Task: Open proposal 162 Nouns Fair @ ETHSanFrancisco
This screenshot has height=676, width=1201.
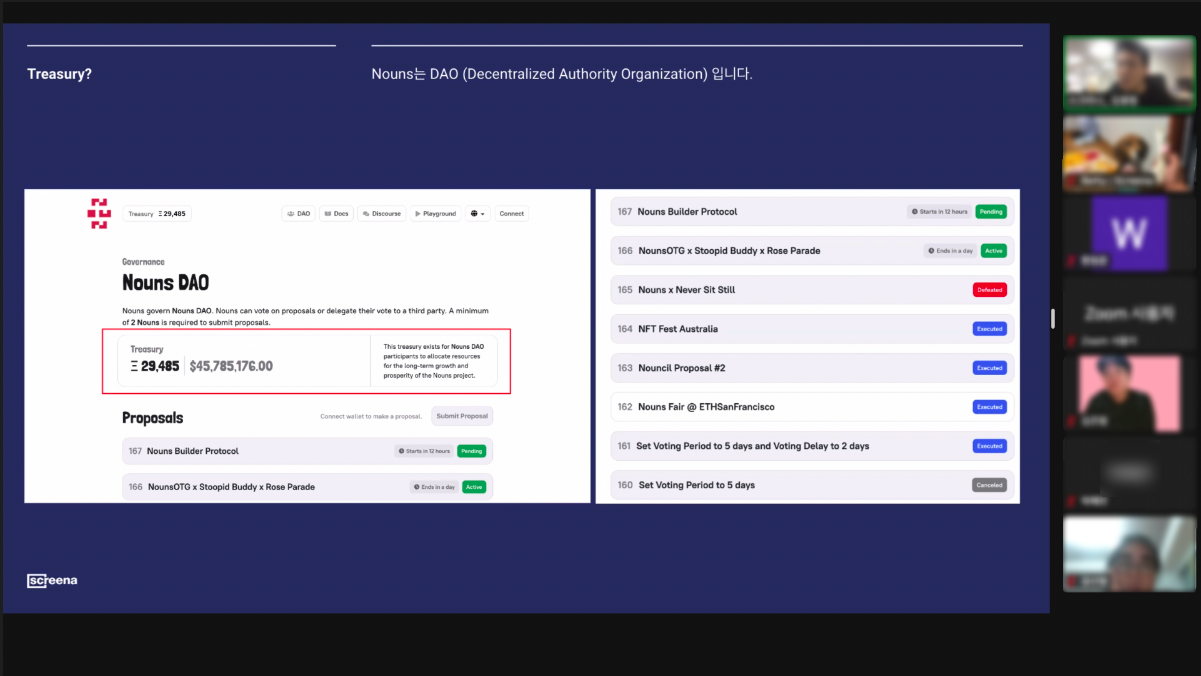Action: (x=812, y=407)
